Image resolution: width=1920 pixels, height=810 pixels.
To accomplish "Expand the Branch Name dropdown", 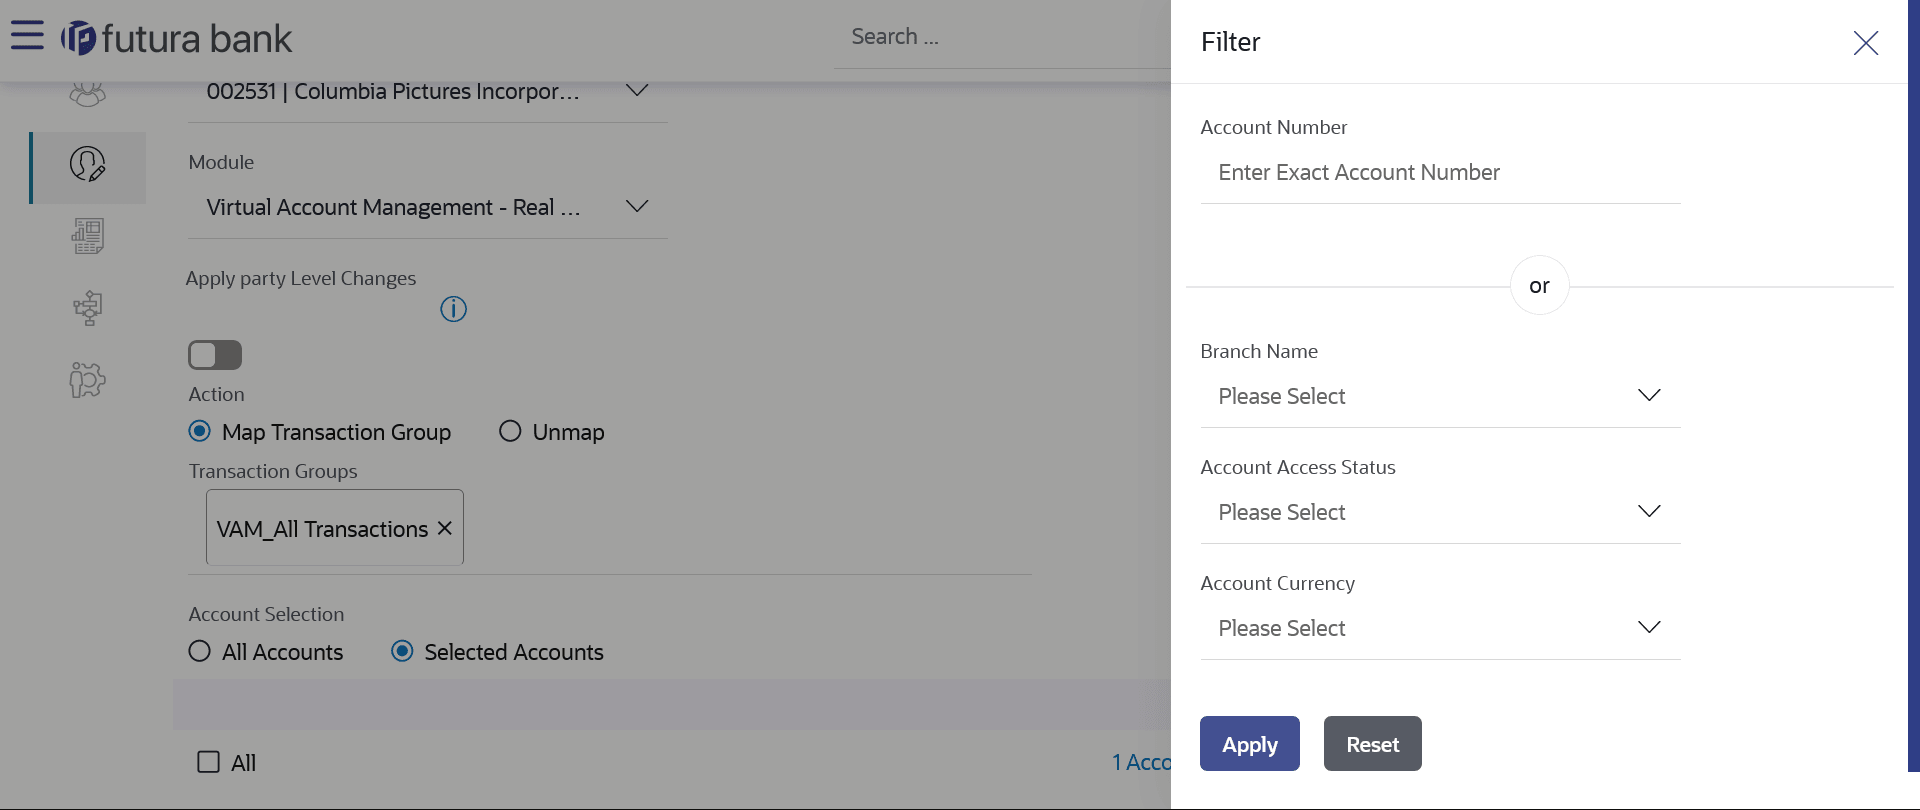I will click(x=1440, y=396).
